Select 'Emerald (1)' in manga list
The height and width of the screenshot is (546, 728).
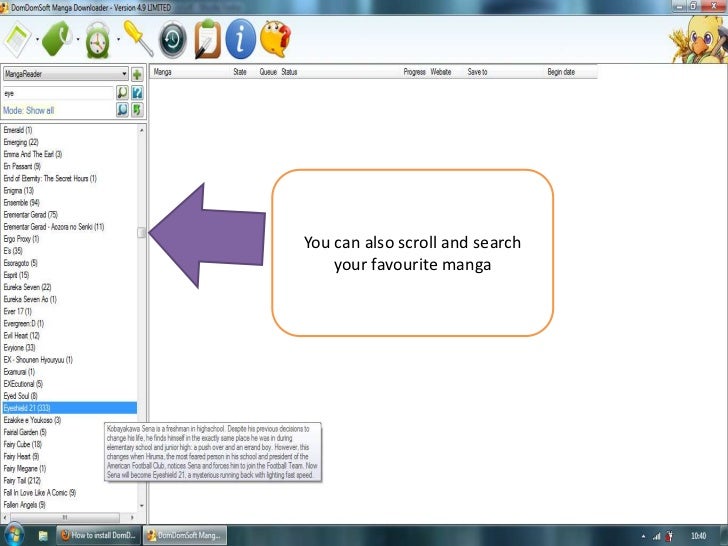click(x=18, y=130)
